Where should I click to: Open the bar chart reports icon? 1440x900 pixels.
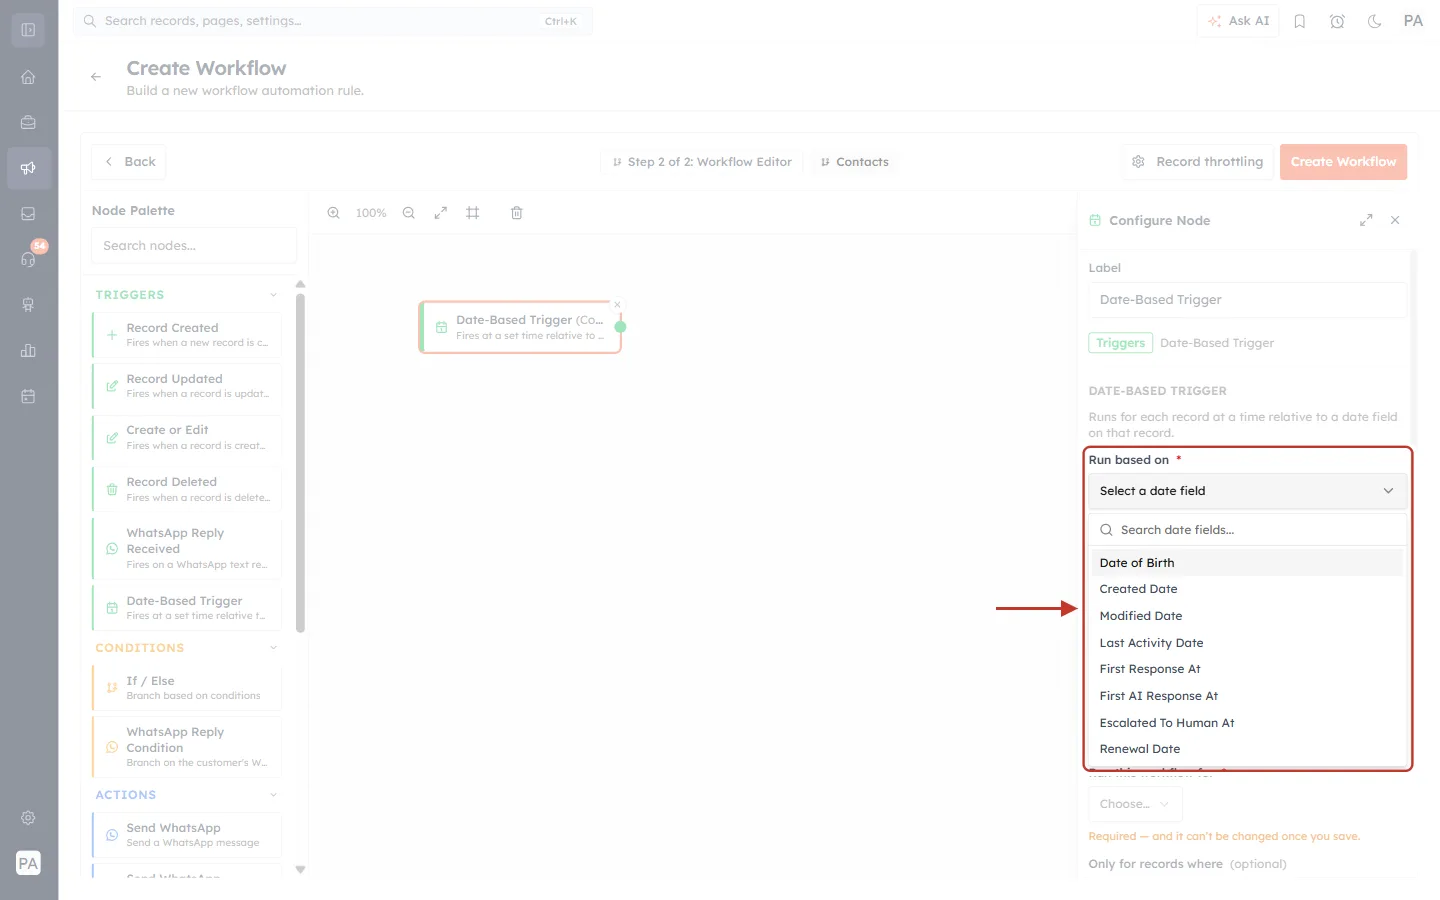pos(28,350)
